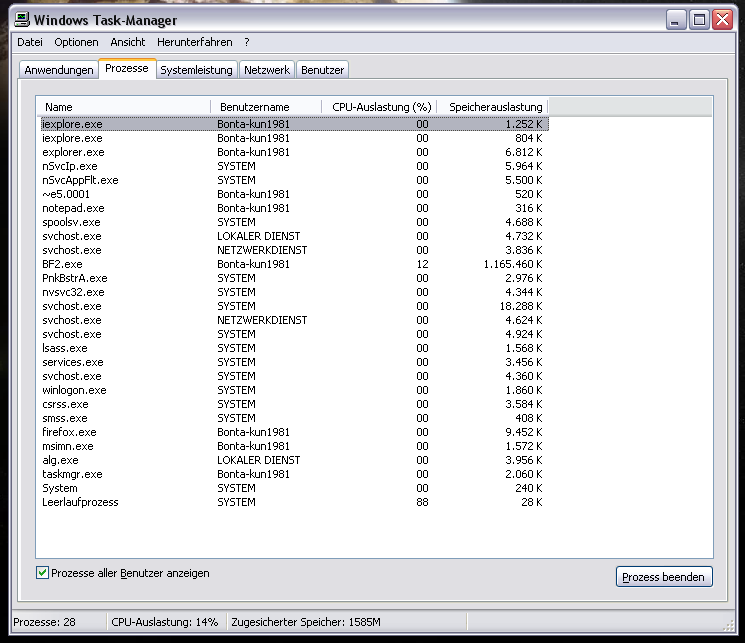
Task: Click the 1.165.460 K memory value
Action: point(513,264)
